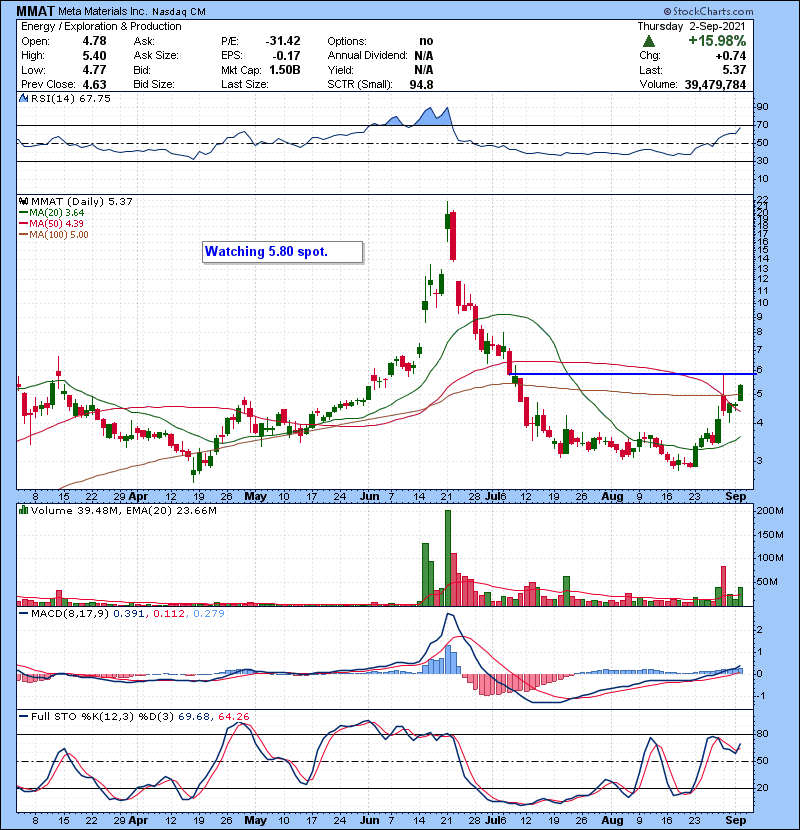
Task: Click the 150M label on volume axis
Action: coord(770,535)
